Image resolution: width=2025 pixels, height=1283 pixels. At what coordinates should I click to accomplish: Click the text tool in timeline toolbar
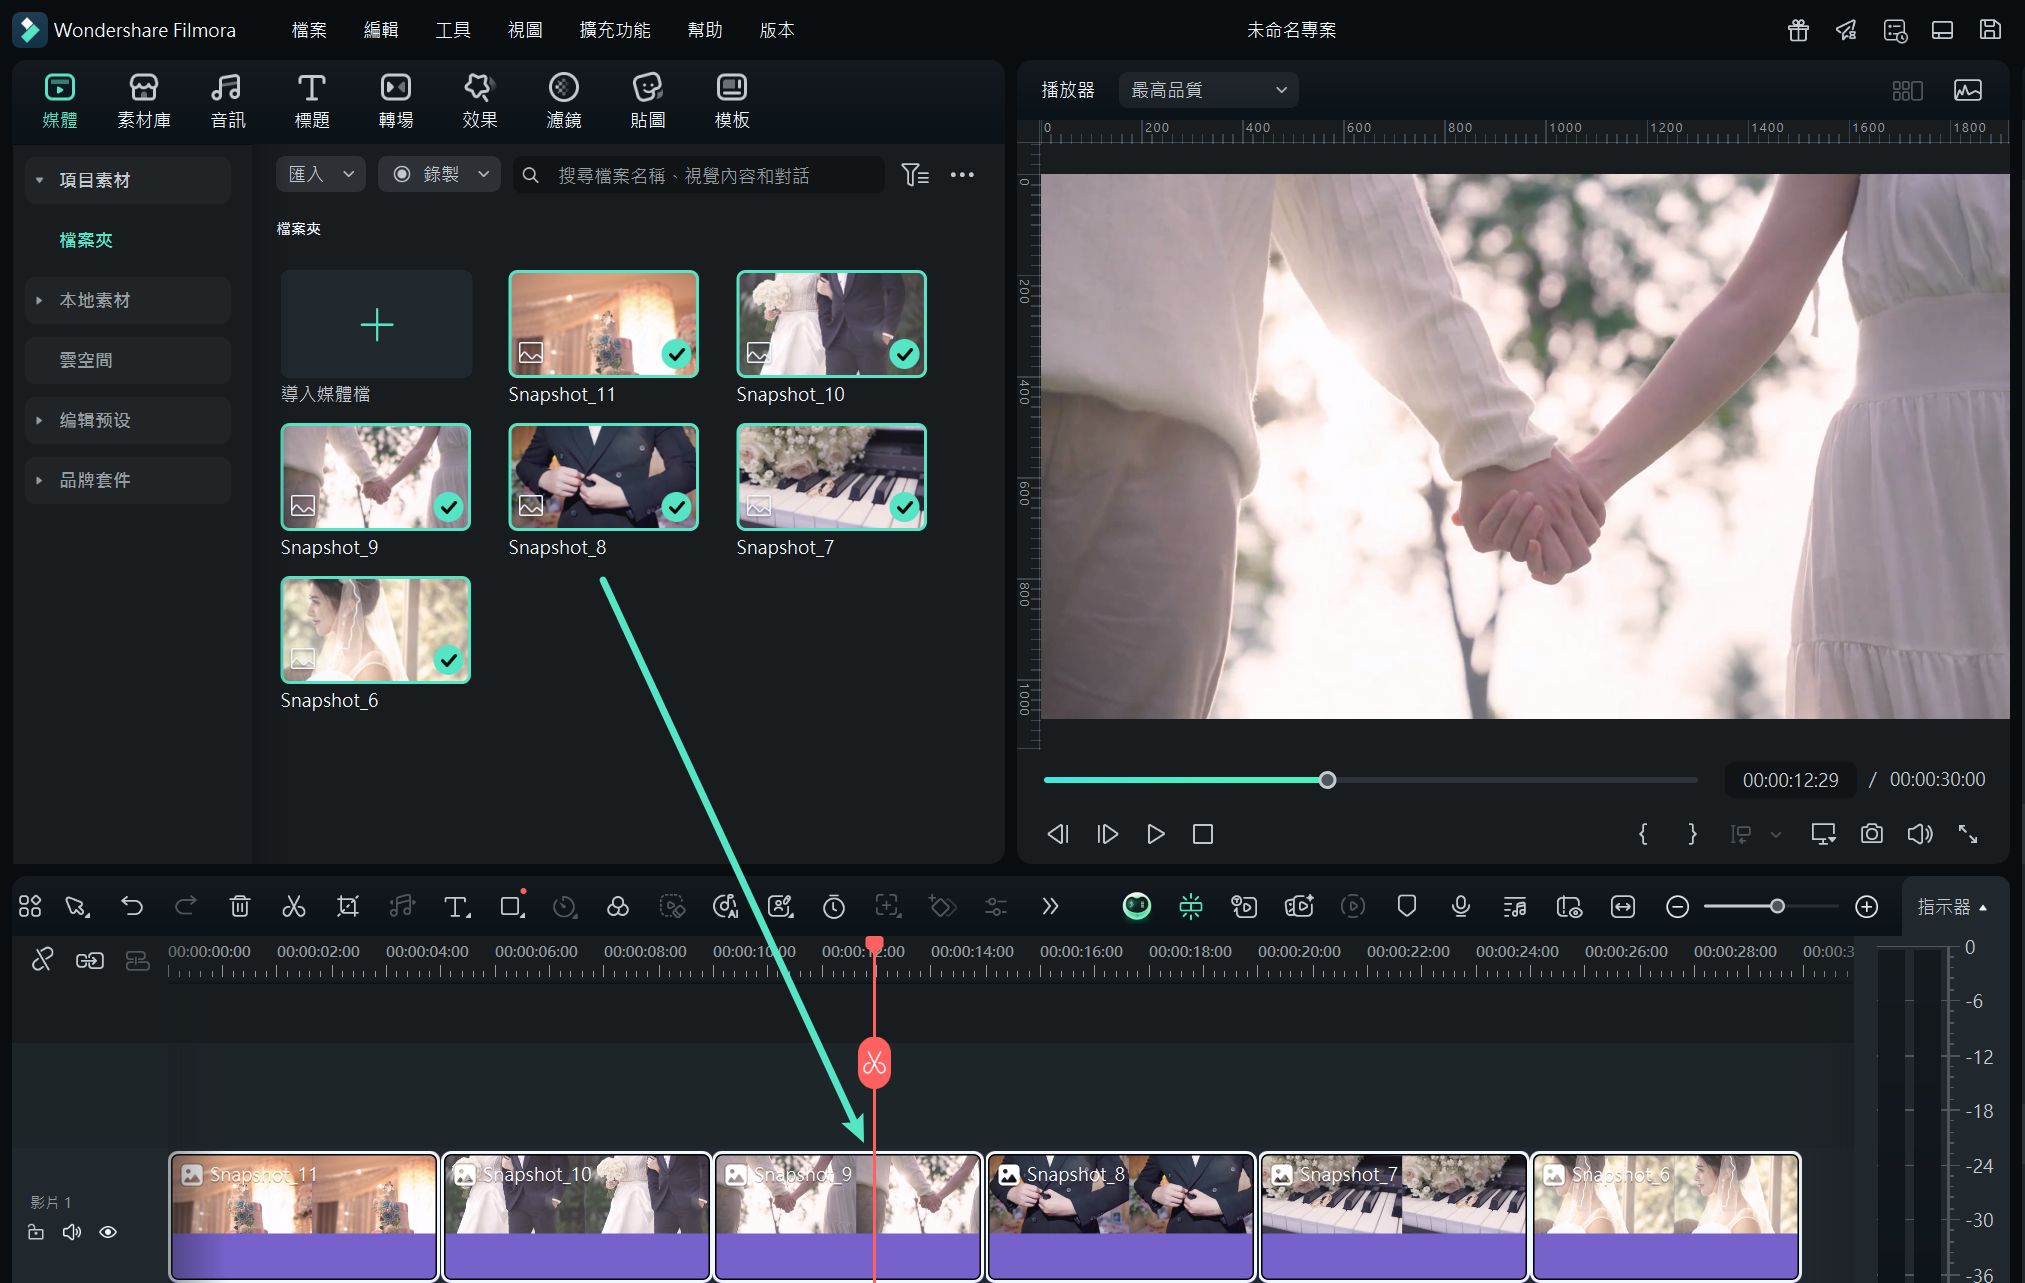(x=456, y=906)
